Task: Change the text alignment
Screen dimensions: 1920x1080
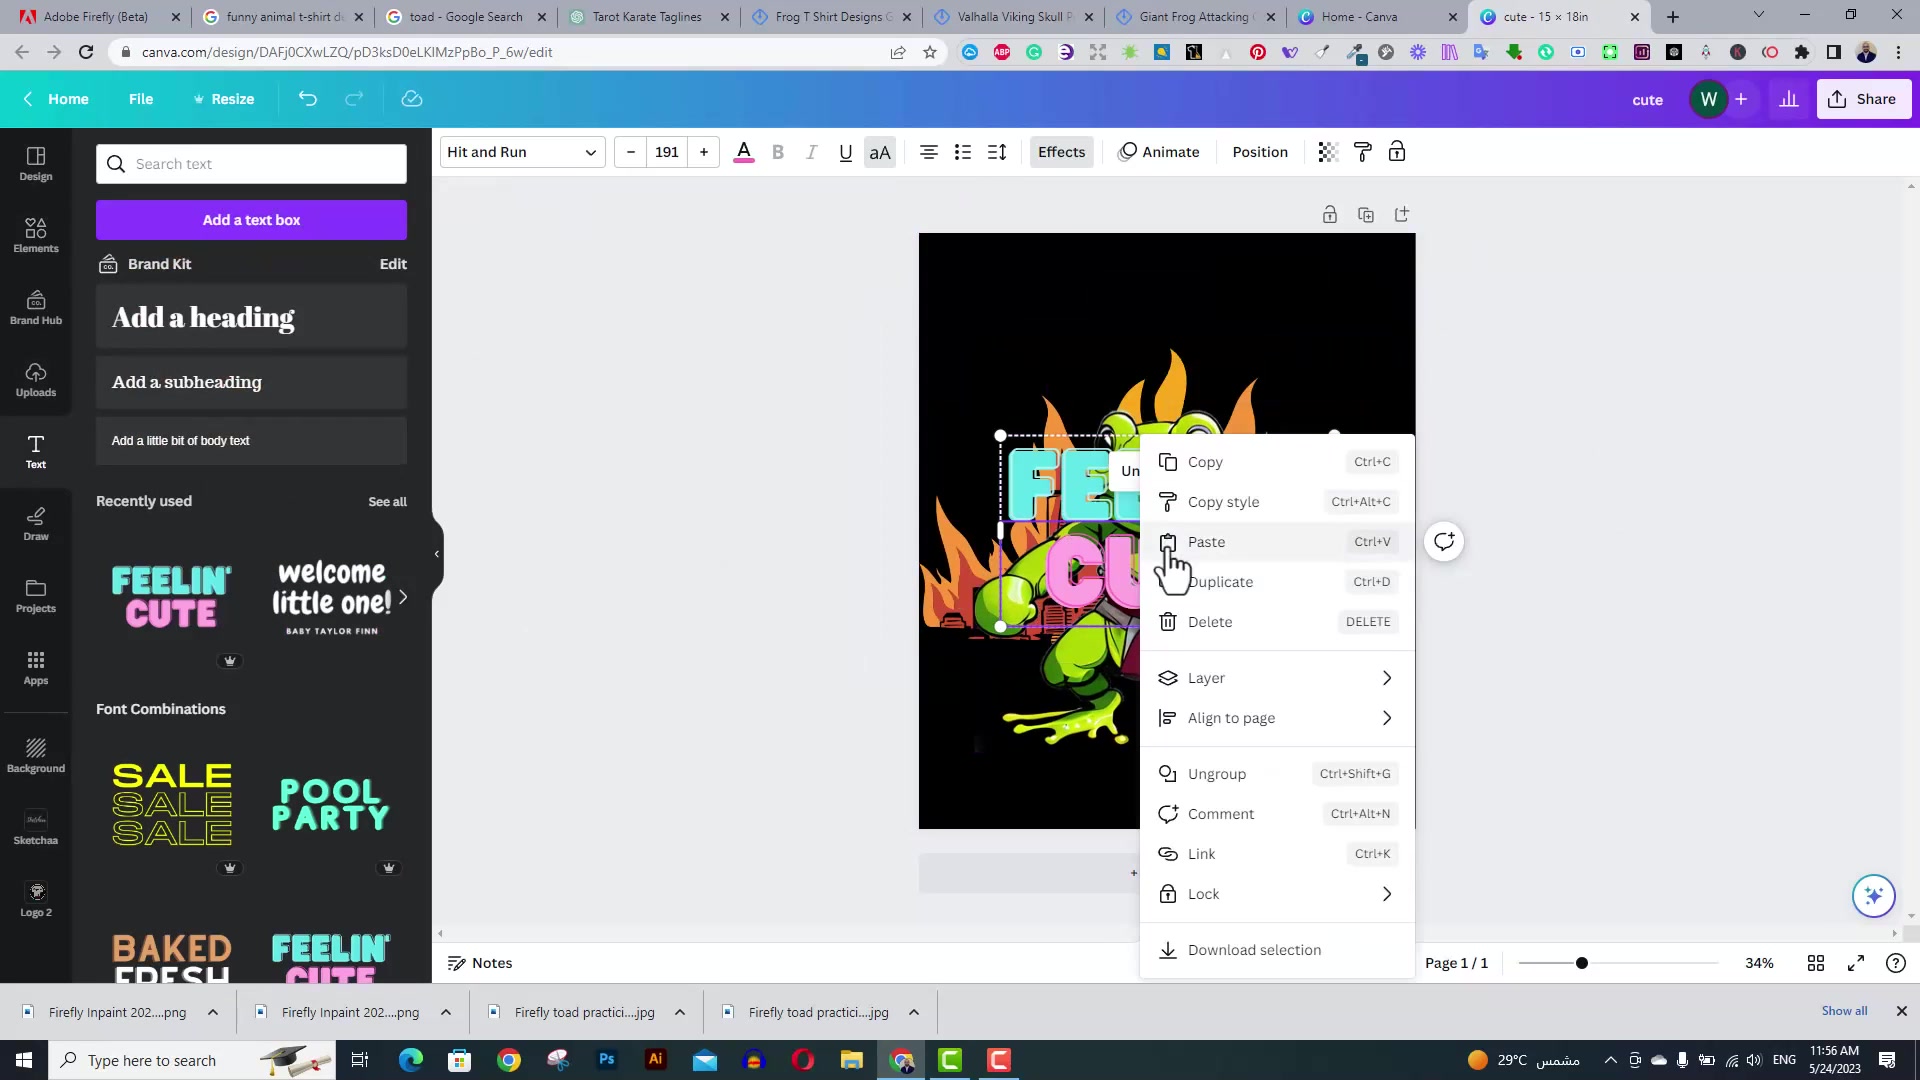Action: (929, 152)
